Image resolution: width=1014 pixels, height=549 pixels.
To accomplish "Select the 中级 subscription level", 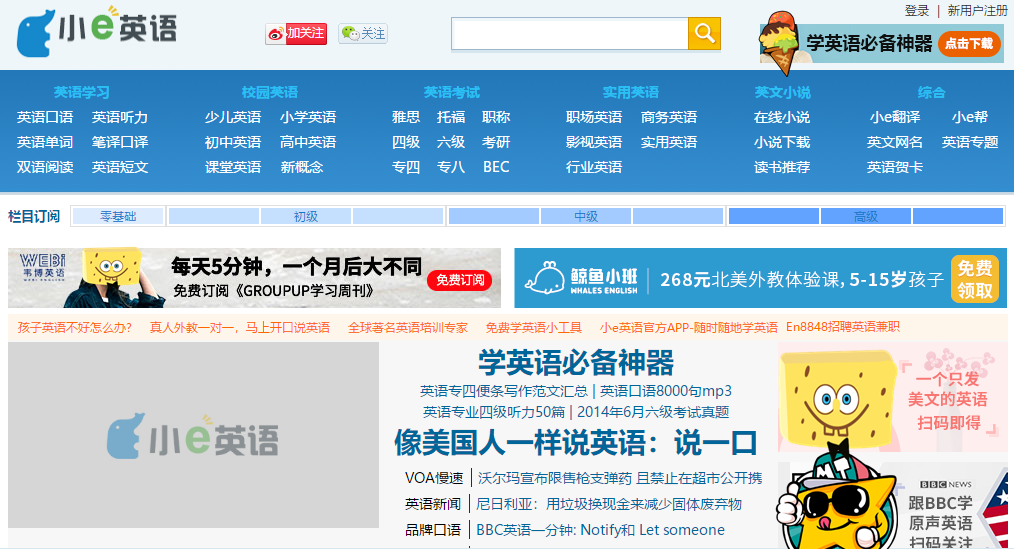I will tap(586, 216).
